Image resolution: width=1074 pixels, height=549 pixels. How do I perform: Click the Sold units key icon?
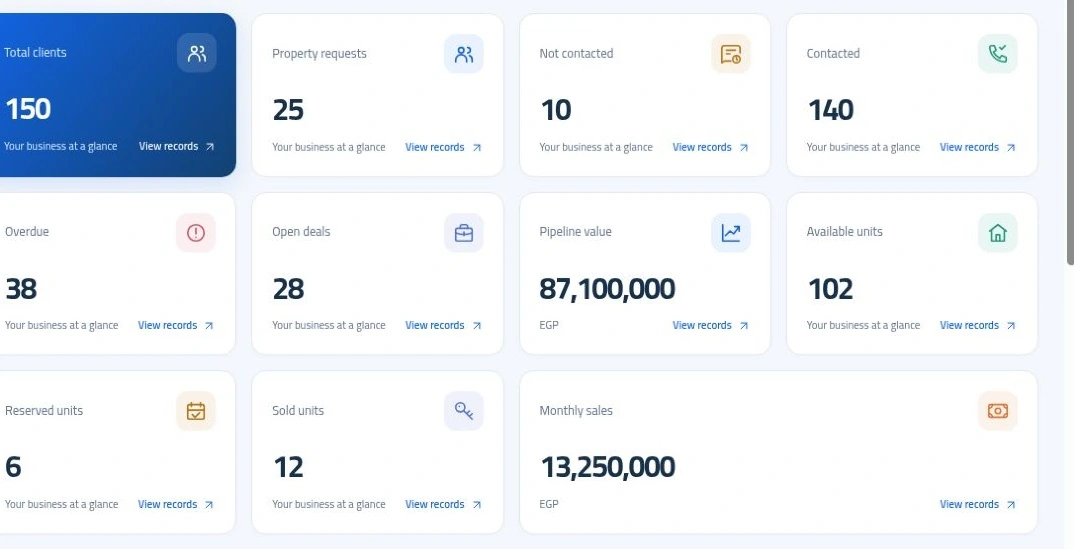tap(464, 411)
